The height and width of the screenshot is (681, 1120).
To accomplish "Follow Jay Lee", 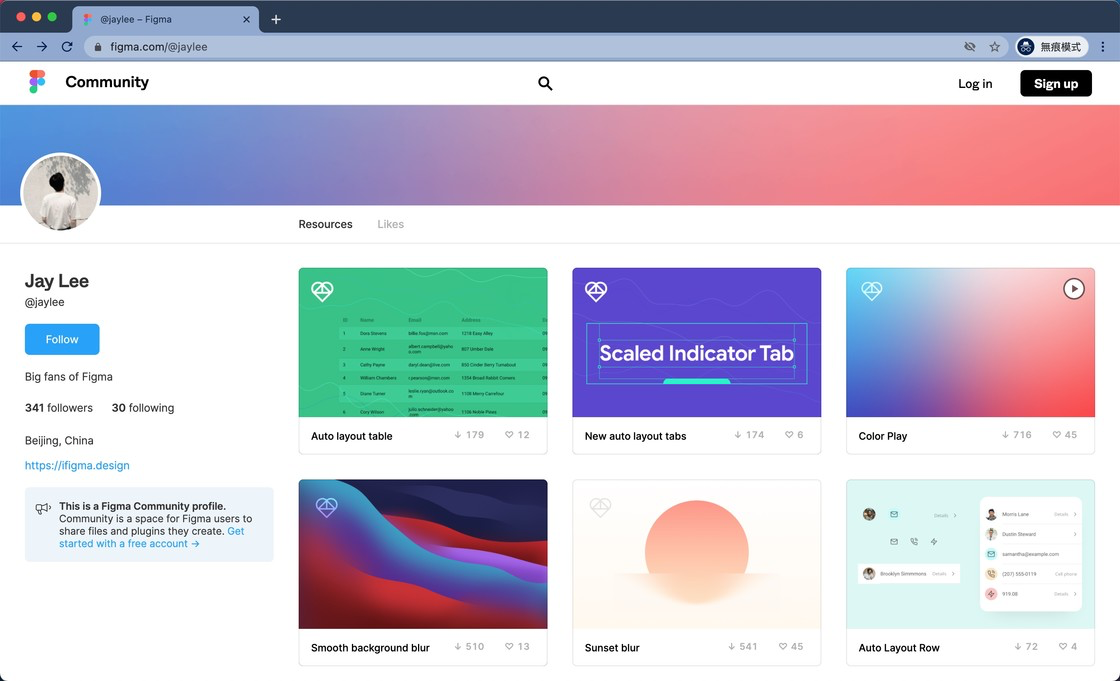I will point(62,339).
